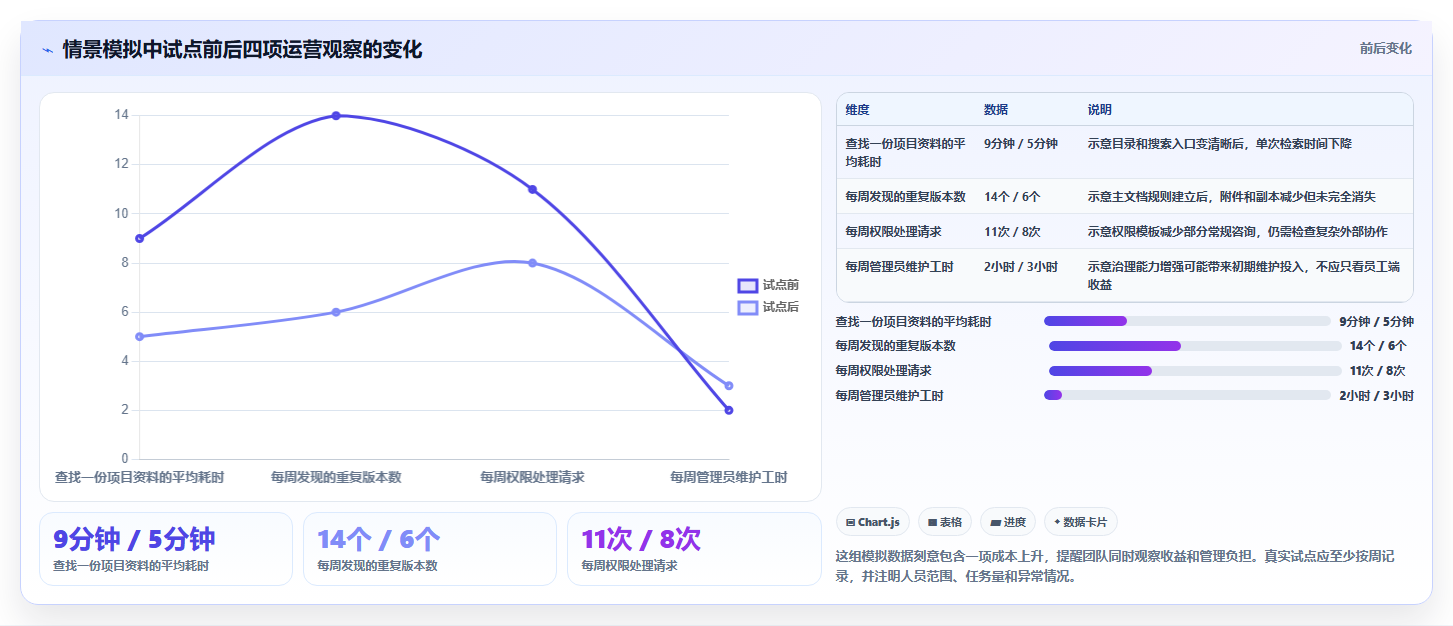This screenshot has width=1453, height=626.
Task: Select table cell 查找一份项目资料的平均耗时
Action: 905,152
